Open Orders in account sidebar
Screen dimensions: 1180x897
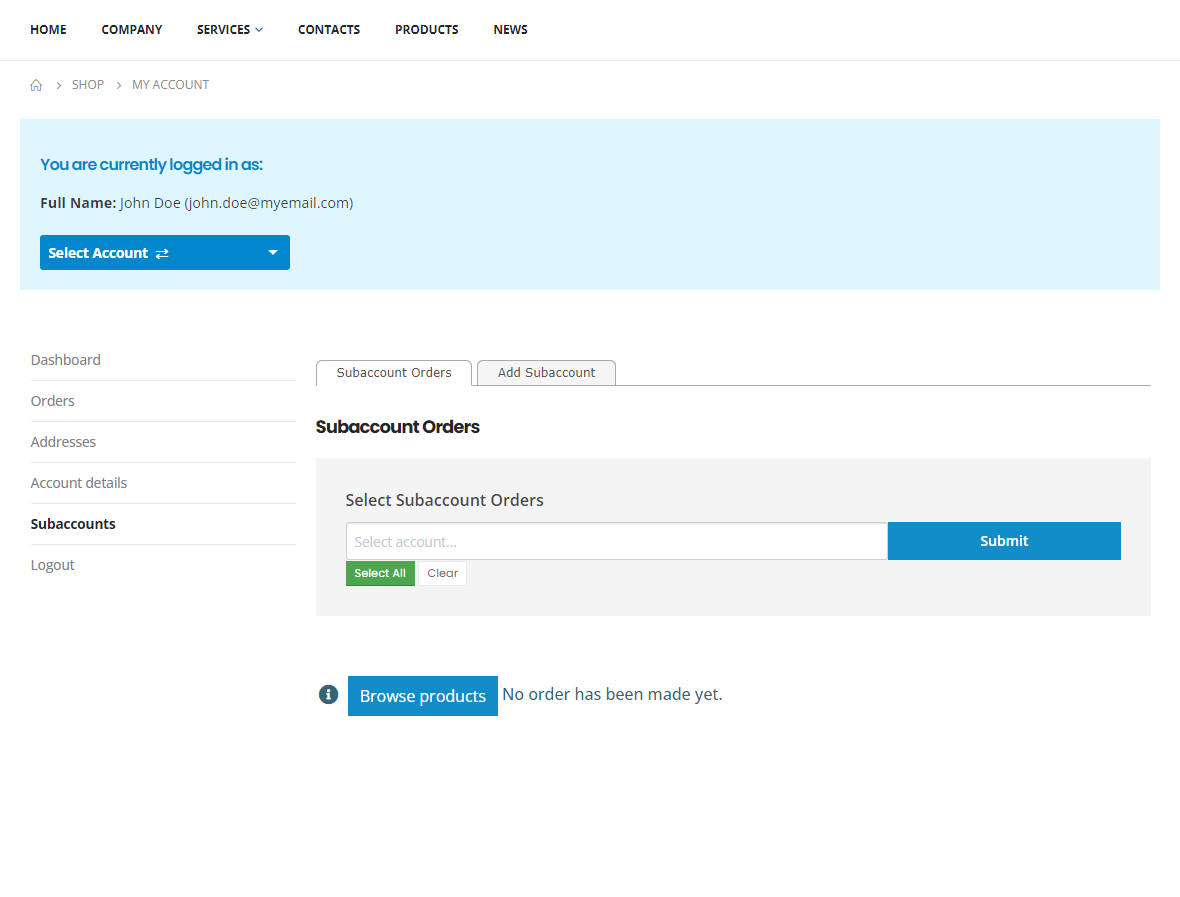click(x=53, y=401)
